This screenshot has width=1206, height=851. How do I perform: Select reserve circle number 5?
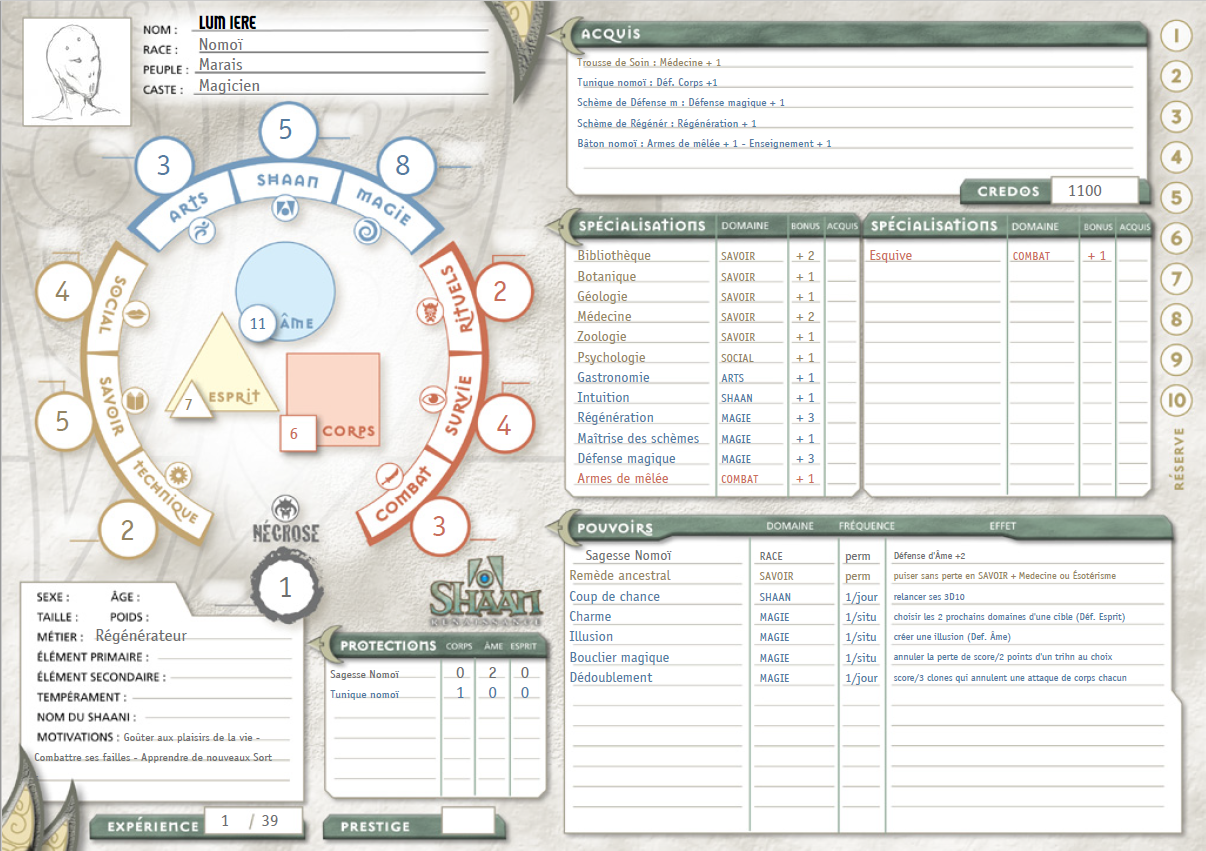click(x=1177, y=198)
